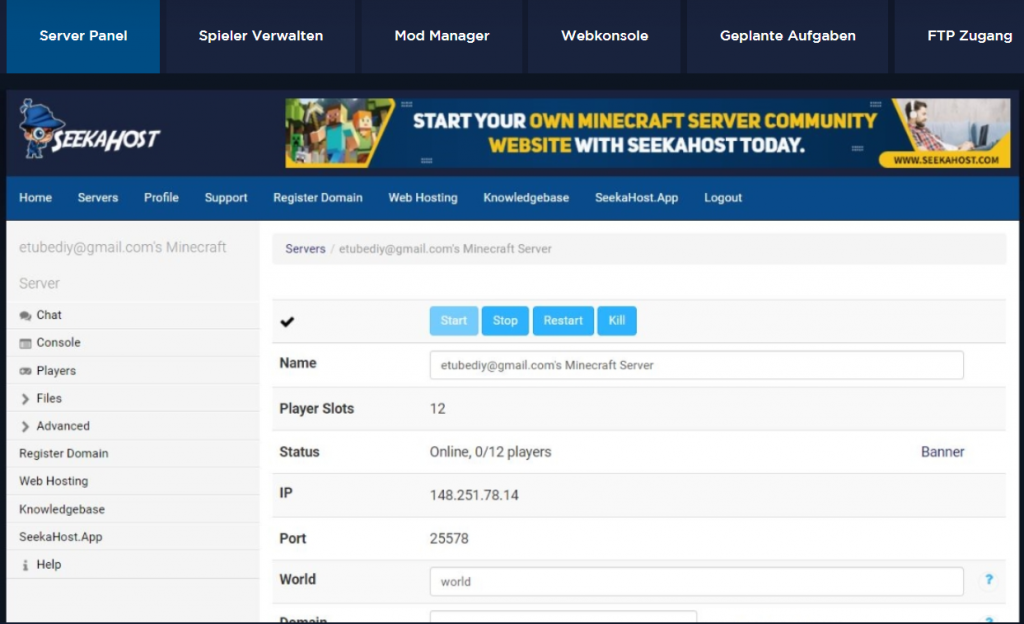Select the Webkonsole tab

pyautogui.click(x=604, y=36)
